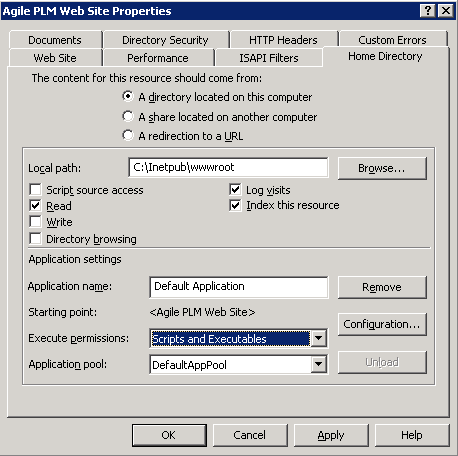Open the HTTP Headers tab

[x=283, y=40]
